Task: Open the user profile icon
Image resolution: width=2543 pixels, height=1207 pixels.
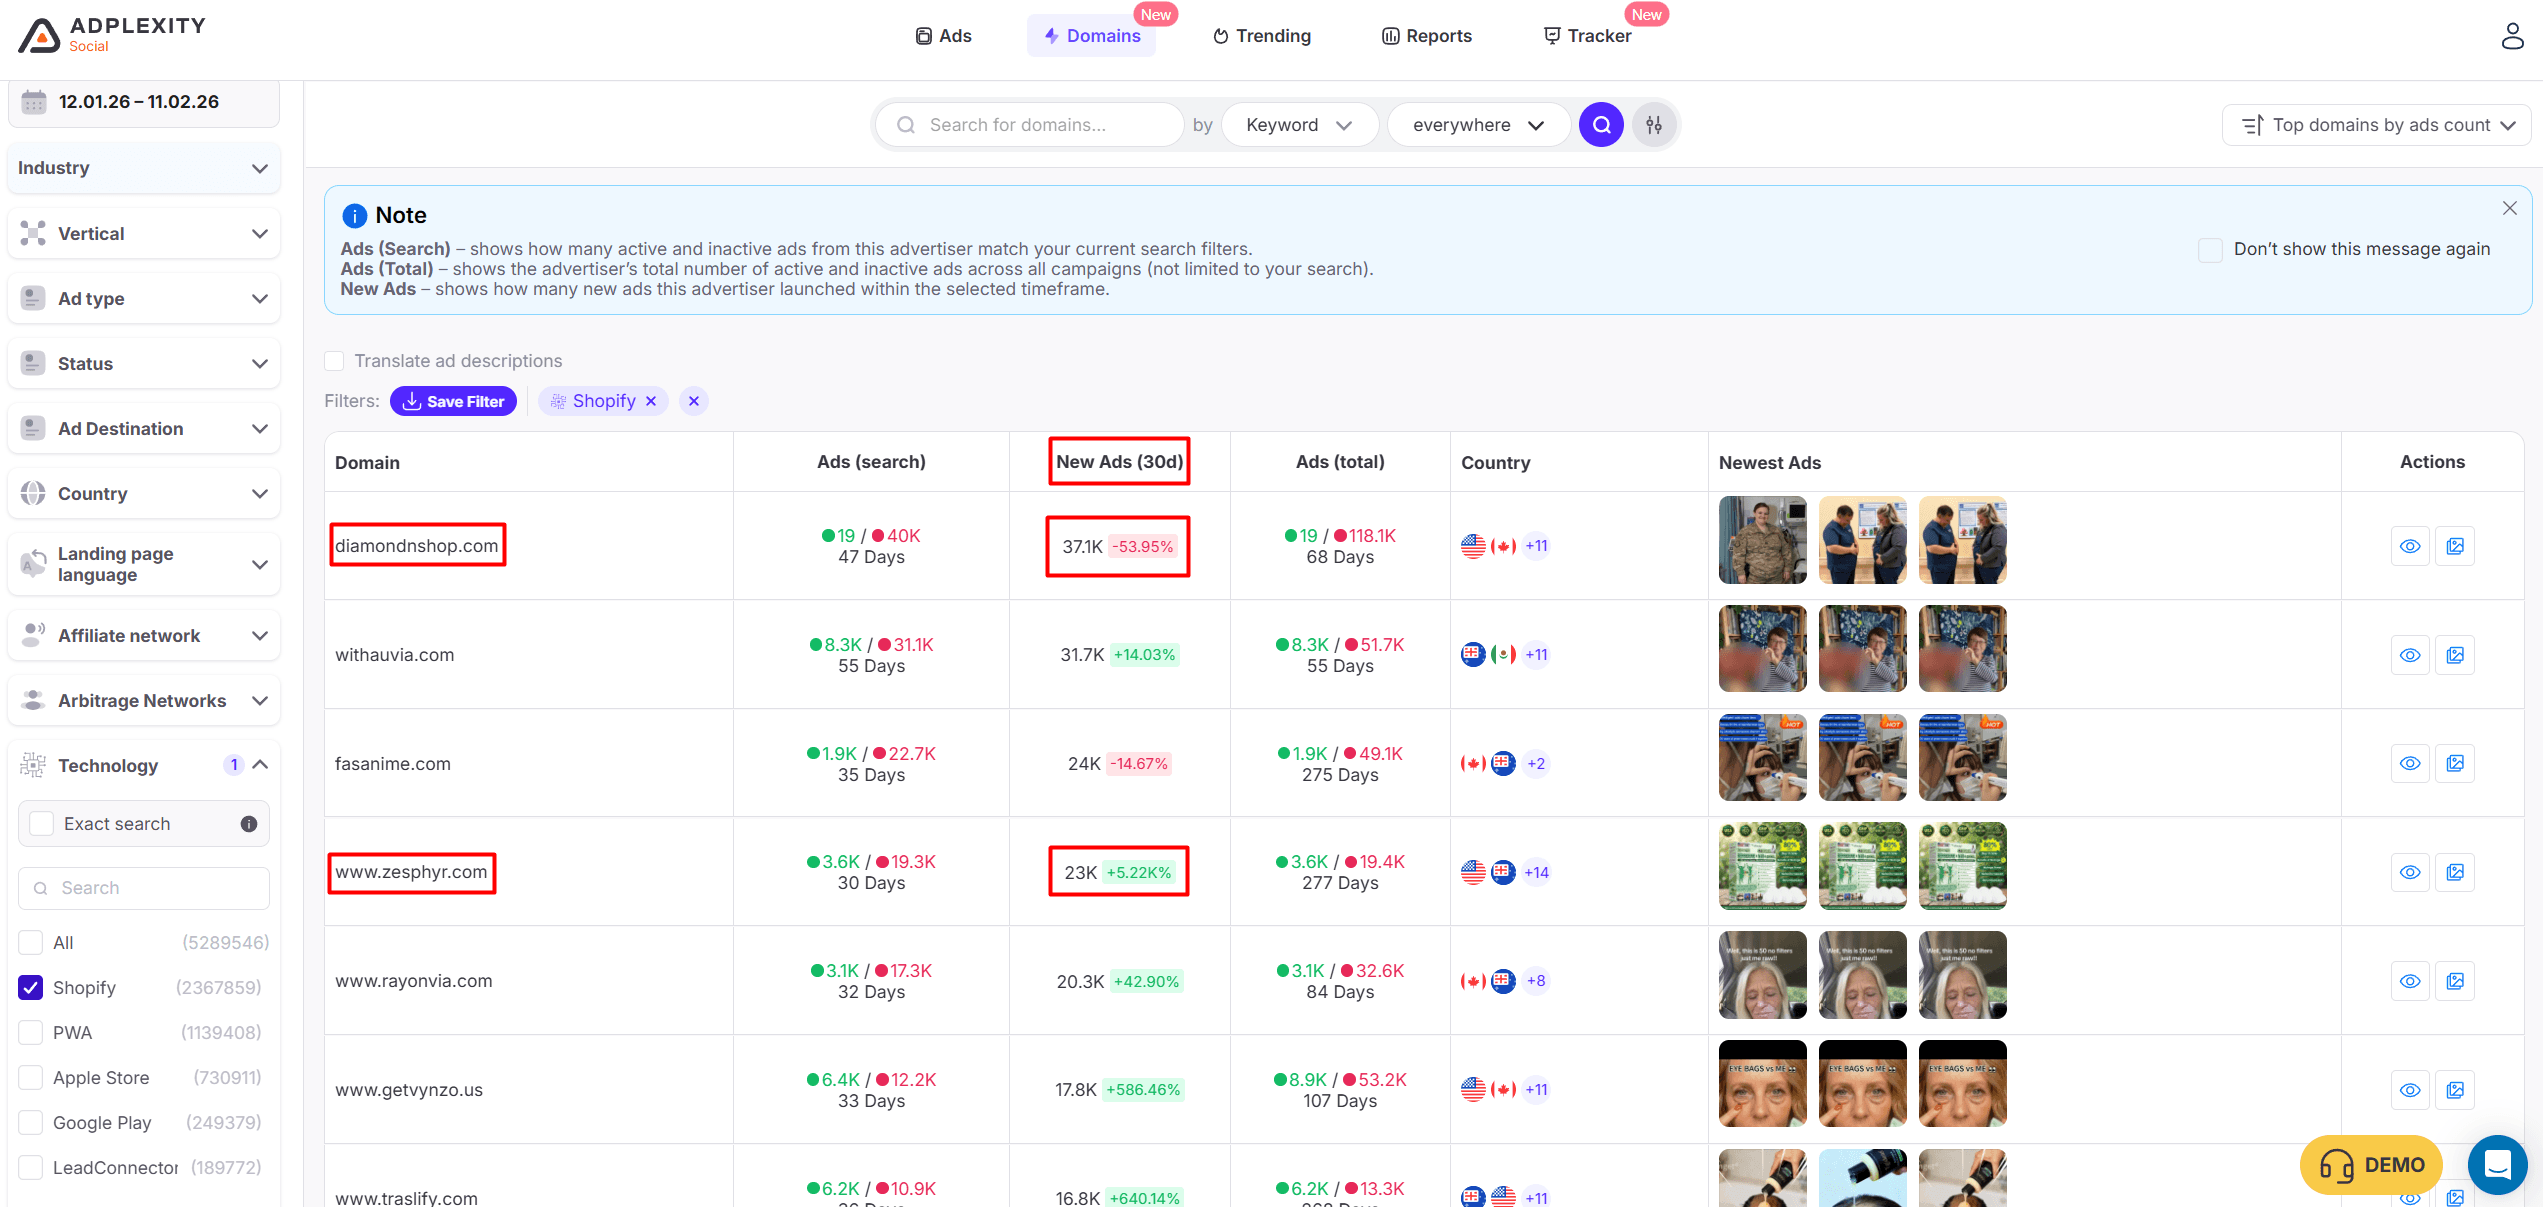Action: (2512, 36)
